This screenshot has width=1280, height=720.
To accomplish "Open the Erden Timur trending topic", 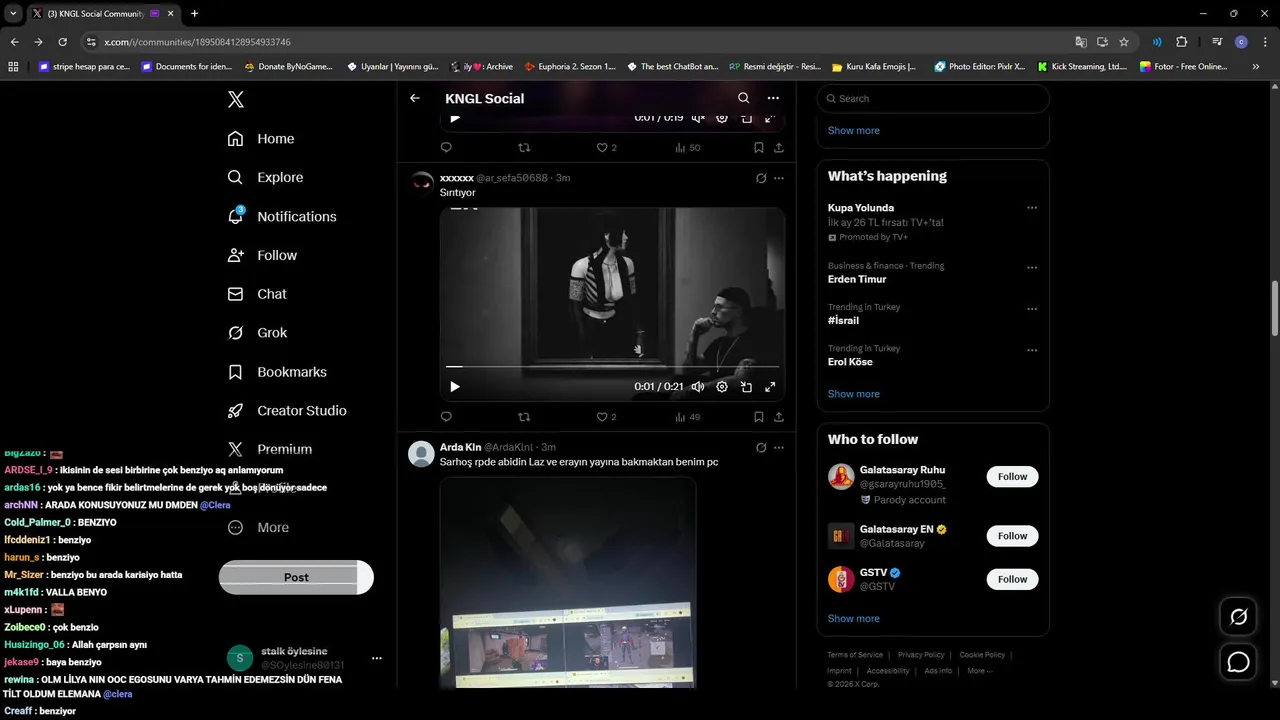I will 857,279.
